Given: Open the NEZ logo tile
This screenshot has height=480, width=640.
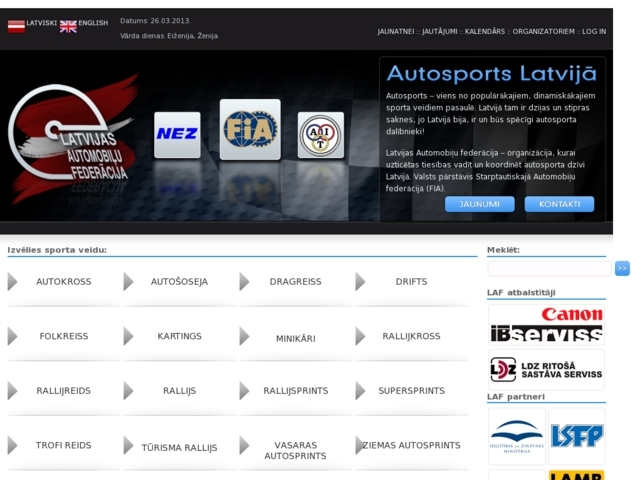Looking at the screenshot, I should [x=177, y=135].
